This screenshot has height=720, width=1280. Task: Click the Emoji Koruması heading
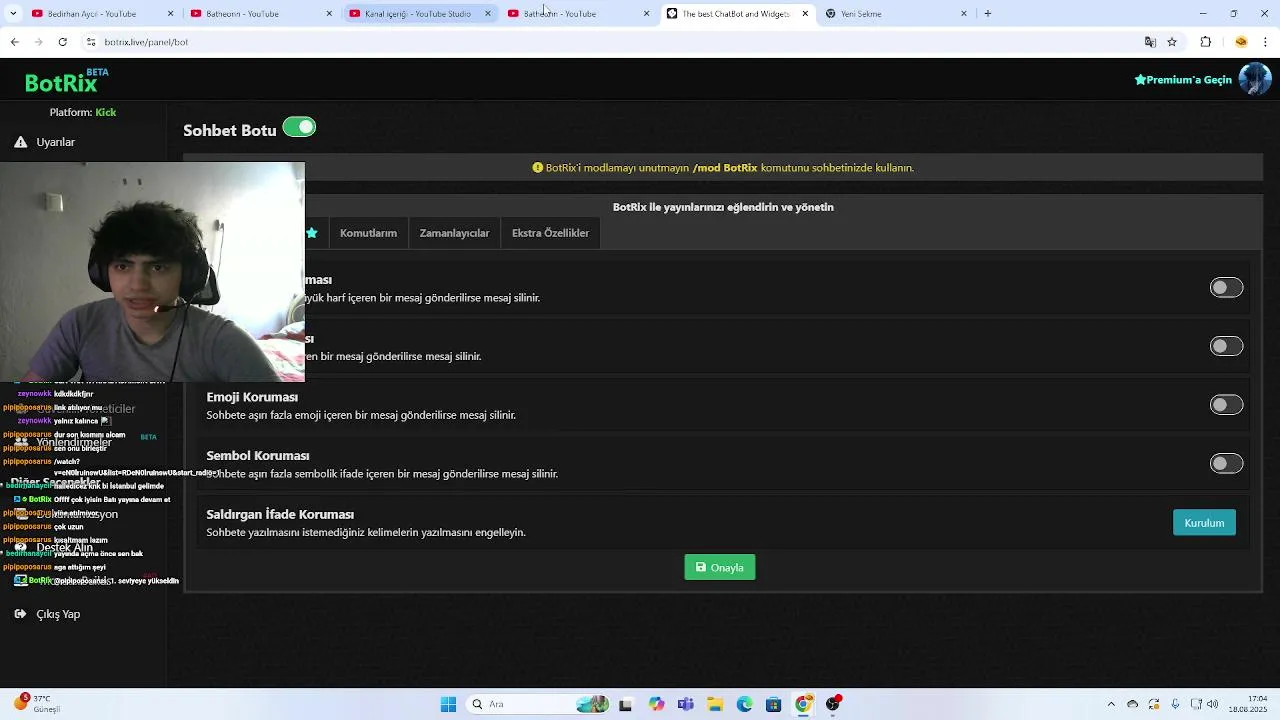pos(252,397)
